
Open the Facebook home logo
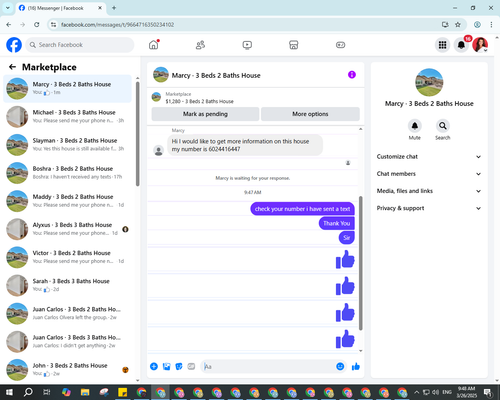[x=14, y=45]
